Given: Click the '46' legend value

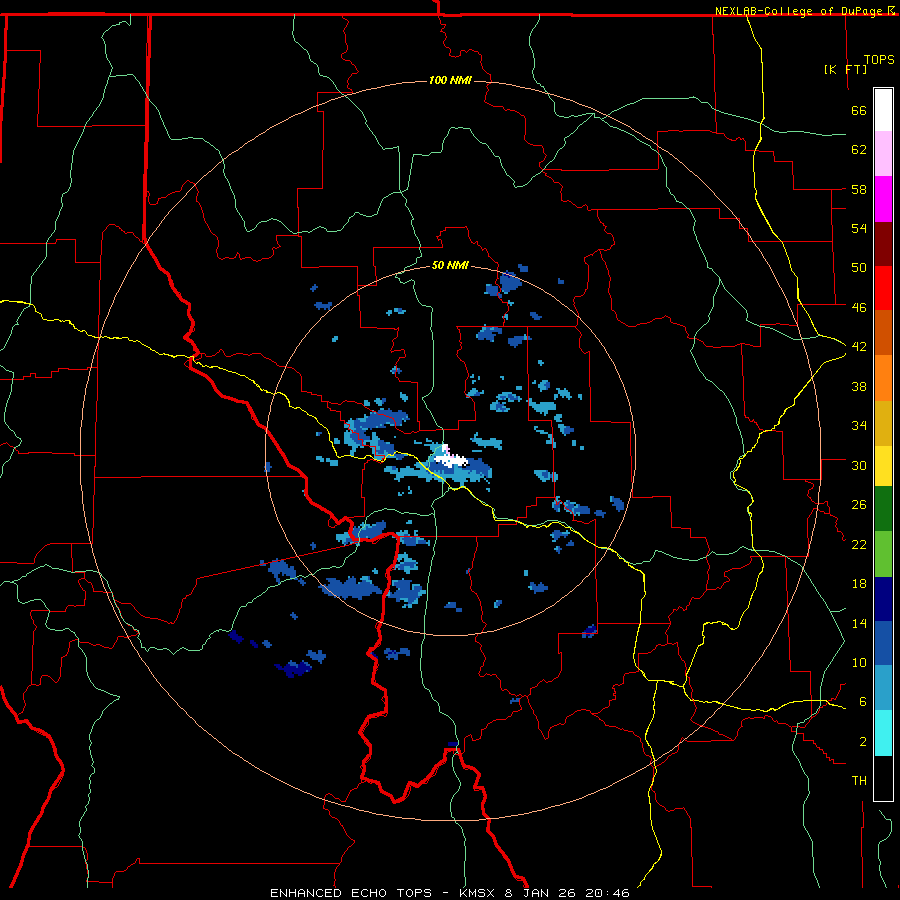Looking at the screenshot, I should coord(859,307).
